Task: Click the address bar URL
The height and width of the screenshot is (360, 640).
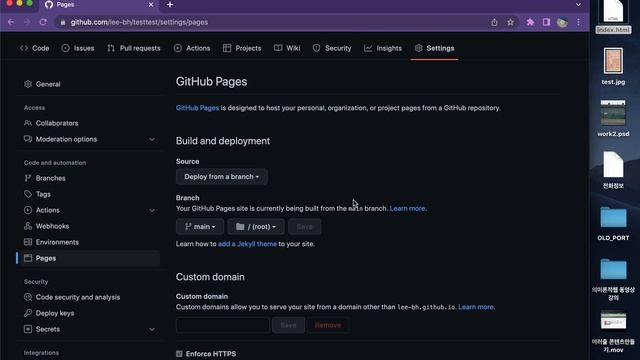Action: 139,22
